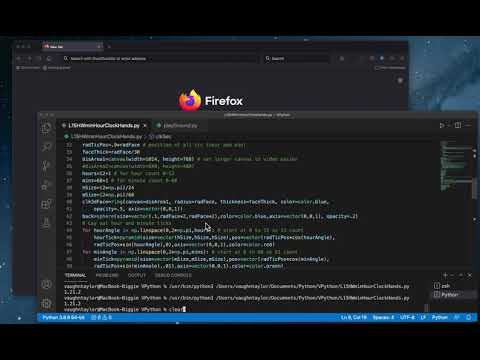The width and height of the screenshot is (480, 360).
Task: Click the terminal prompt line with clear
Action: (x=125, y=309)
